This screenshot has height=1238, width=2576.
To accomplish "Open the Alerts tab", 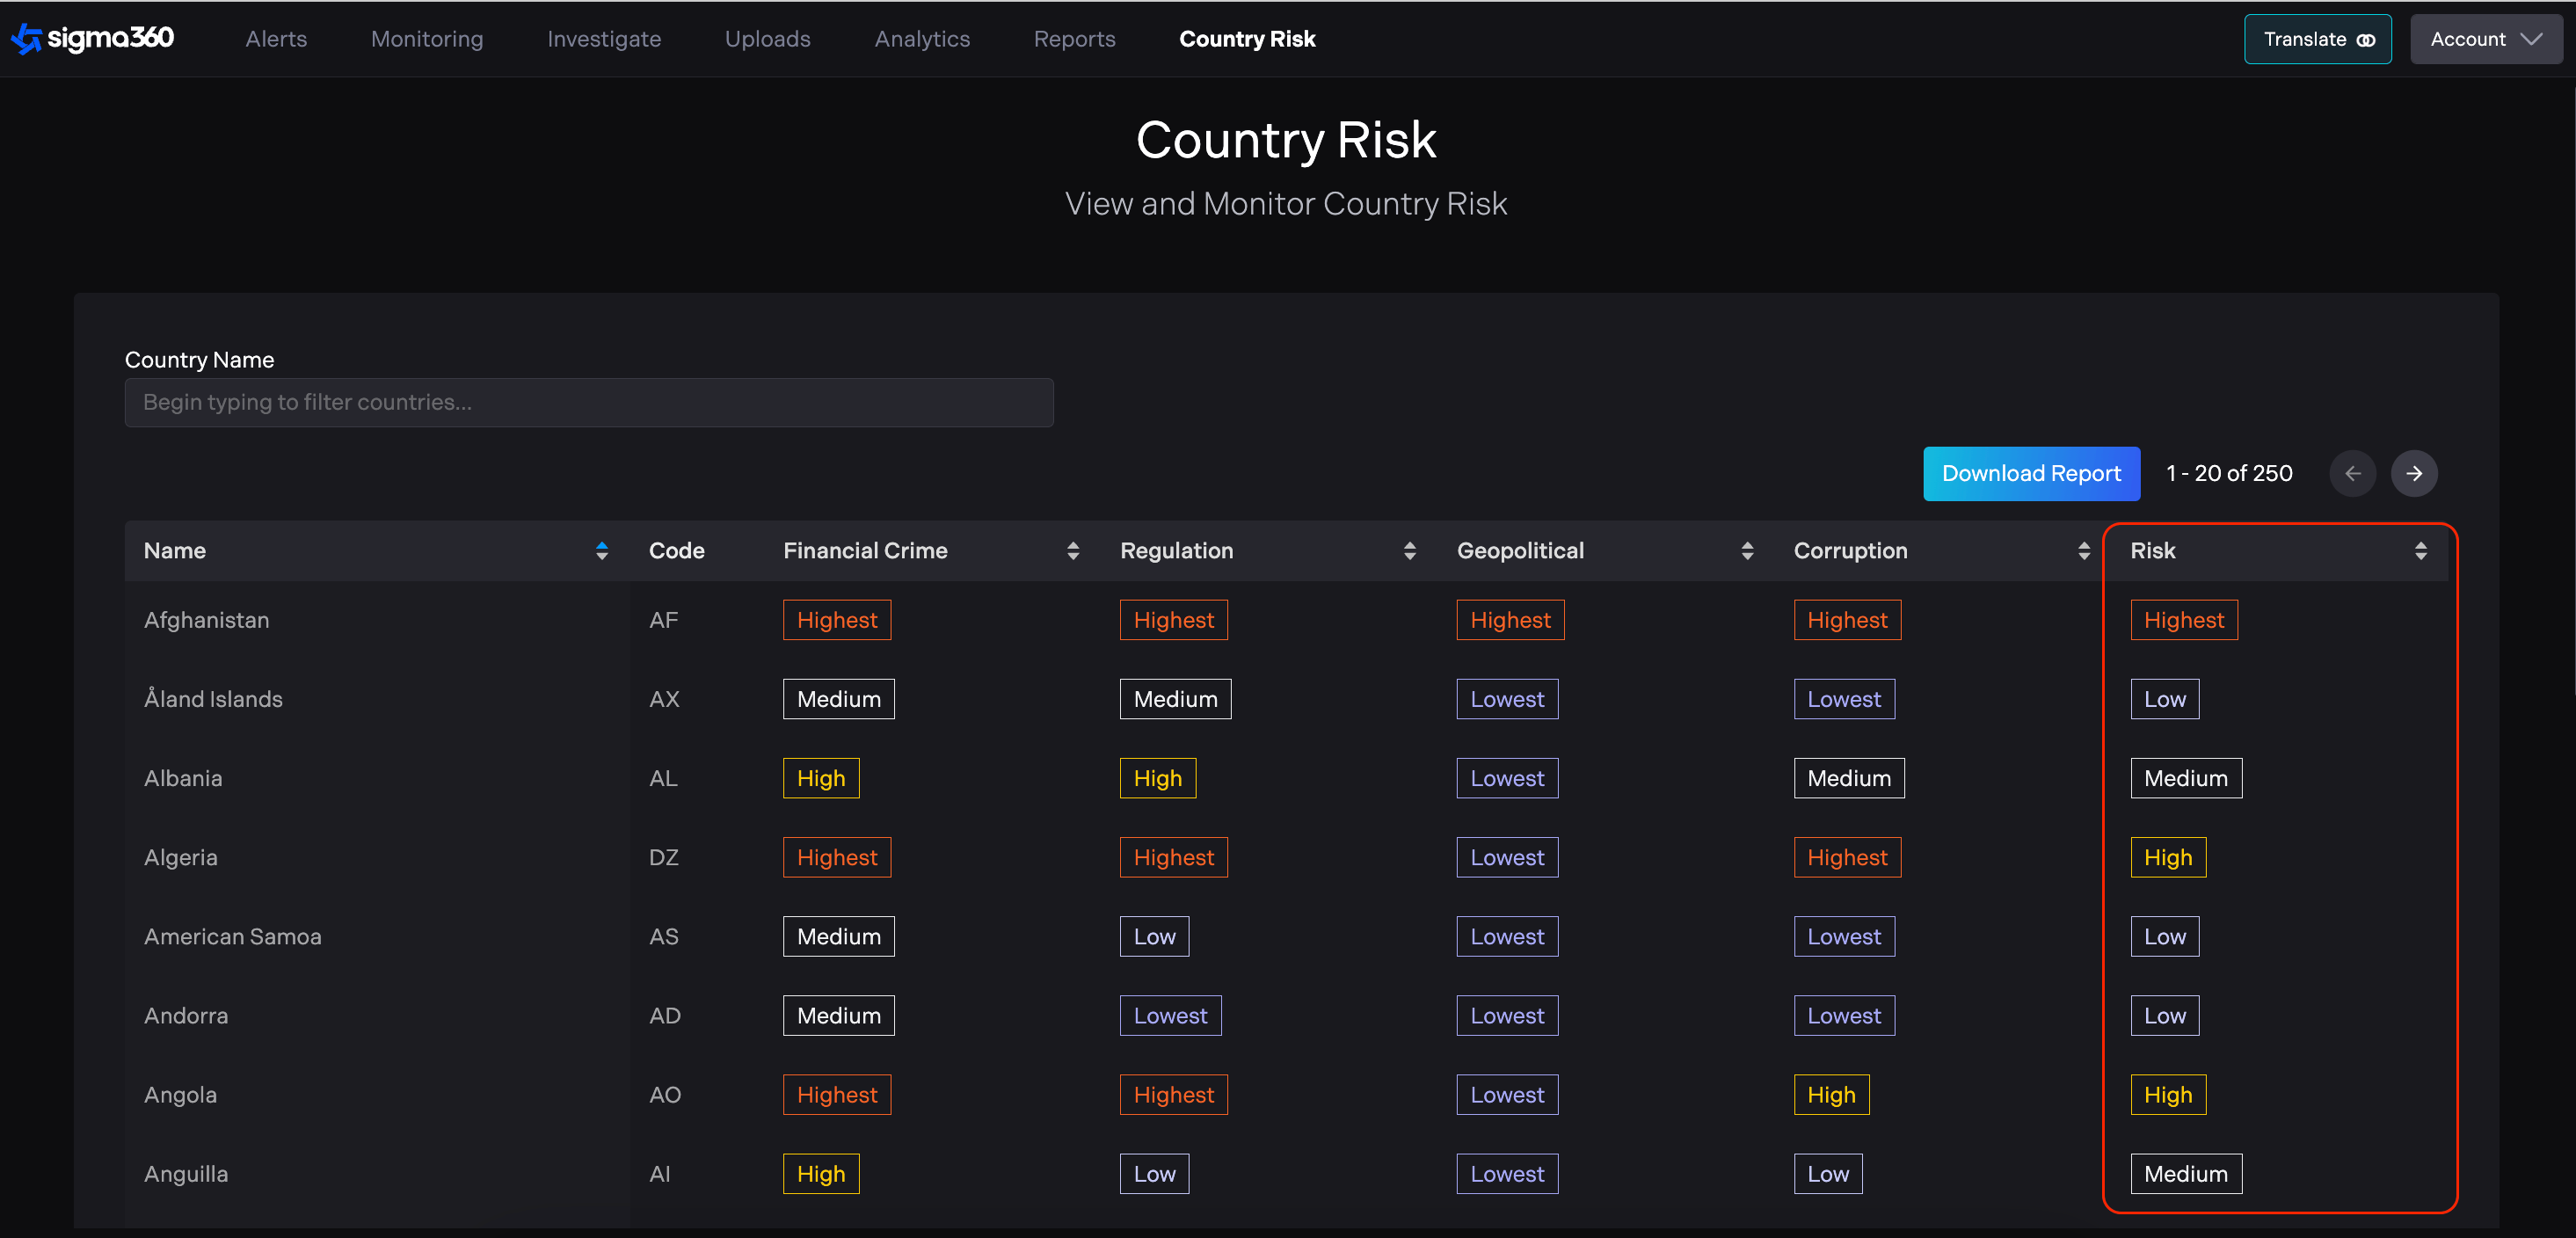I will point(276,39).
